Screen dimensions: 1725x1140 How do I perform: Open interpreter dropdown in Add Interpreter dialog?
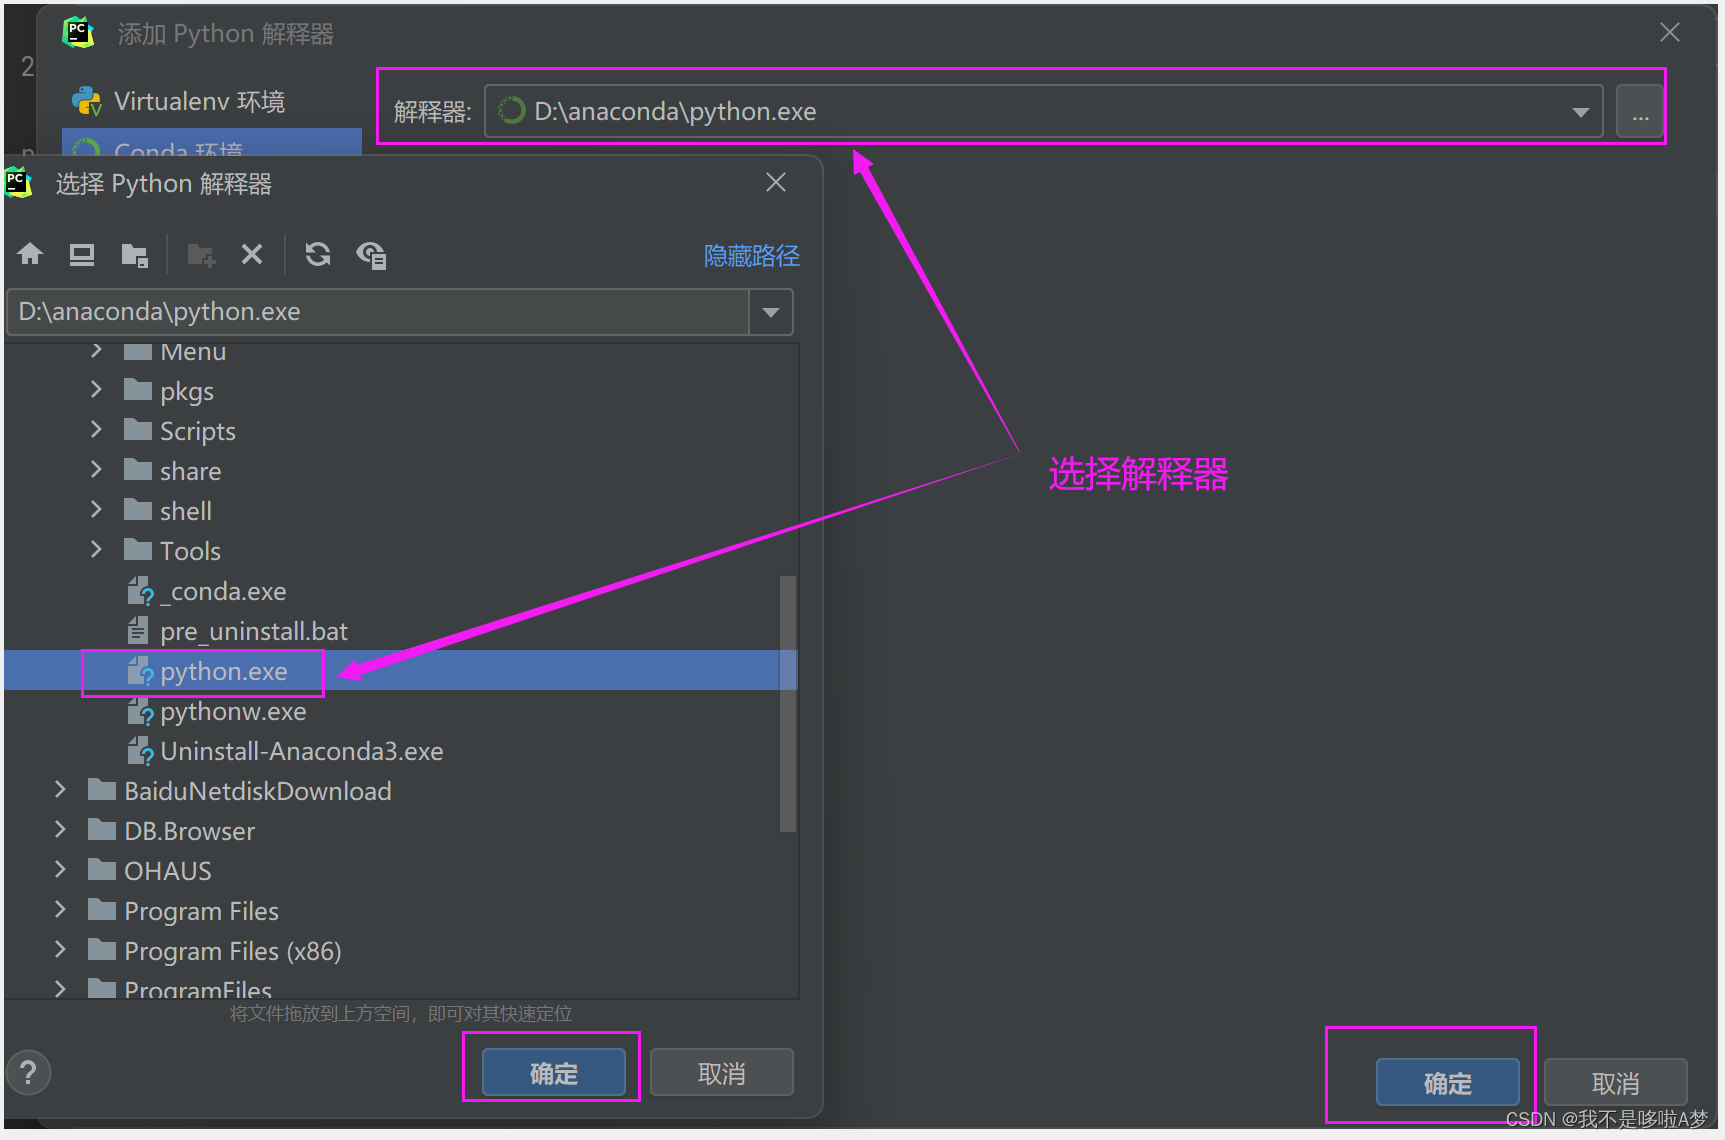pyautogui.click(x=1580, y=112)
